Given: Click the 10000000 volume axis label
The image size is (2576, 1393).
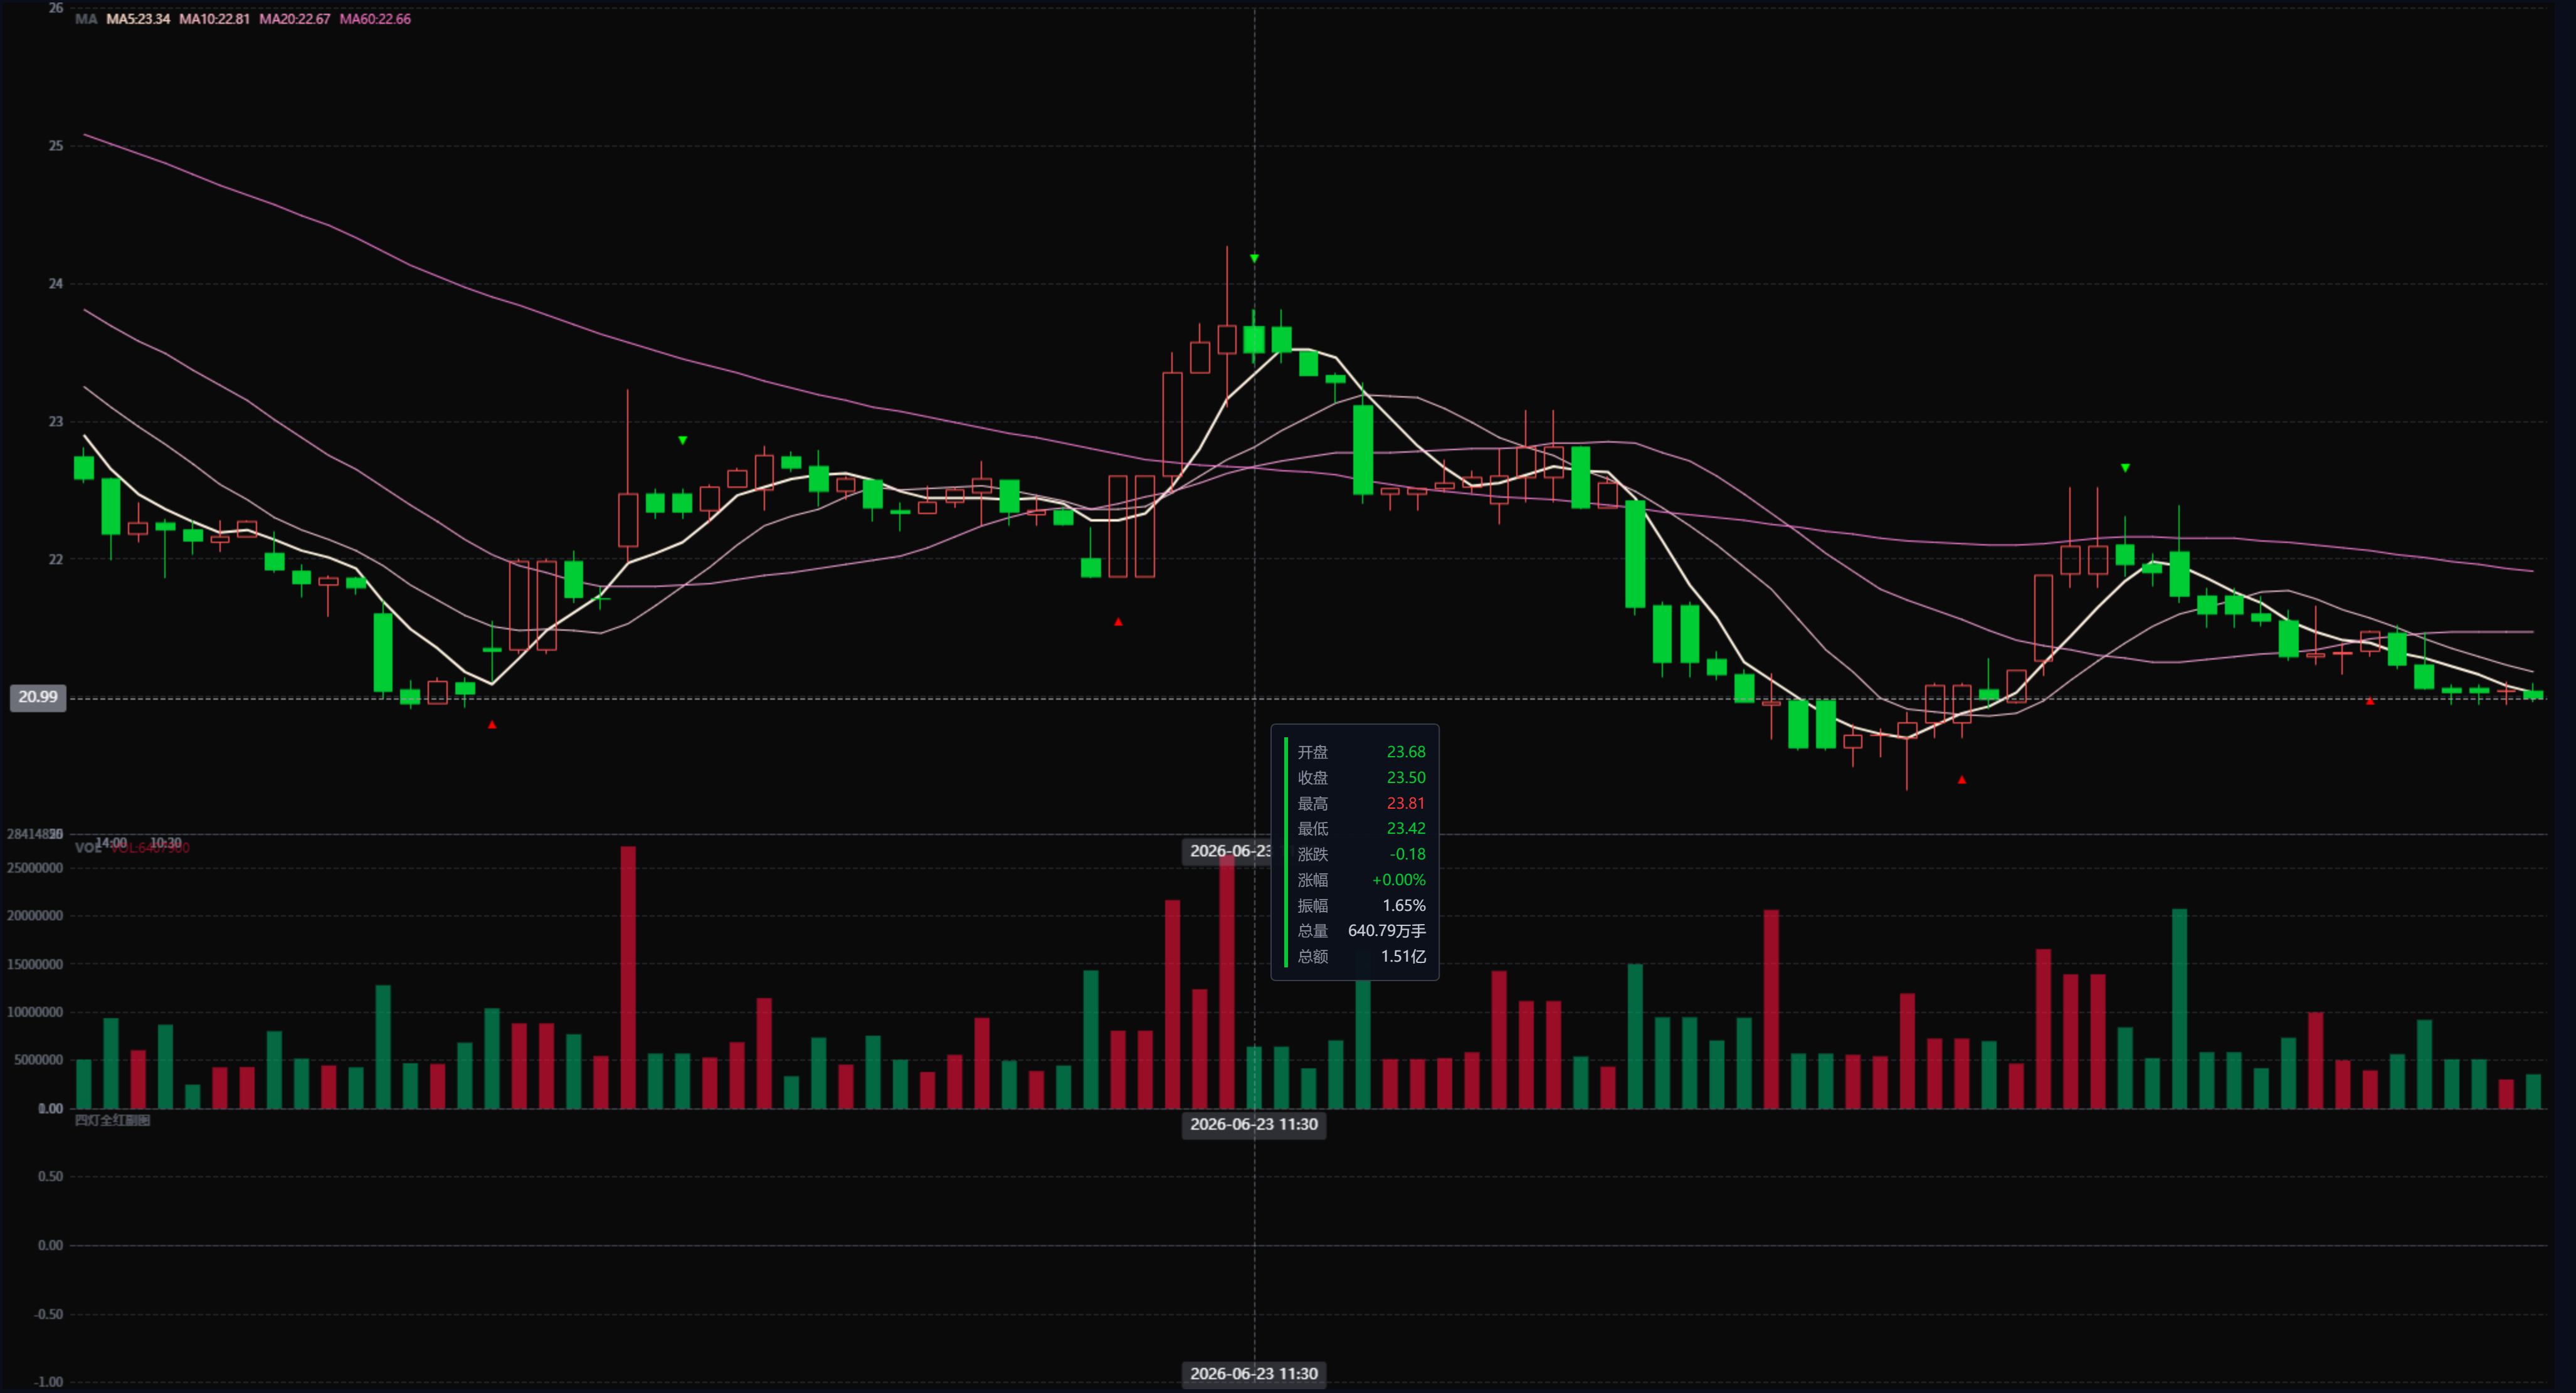Looking at the screenshot, I should pyautogui.click(x=35, y=1012).
